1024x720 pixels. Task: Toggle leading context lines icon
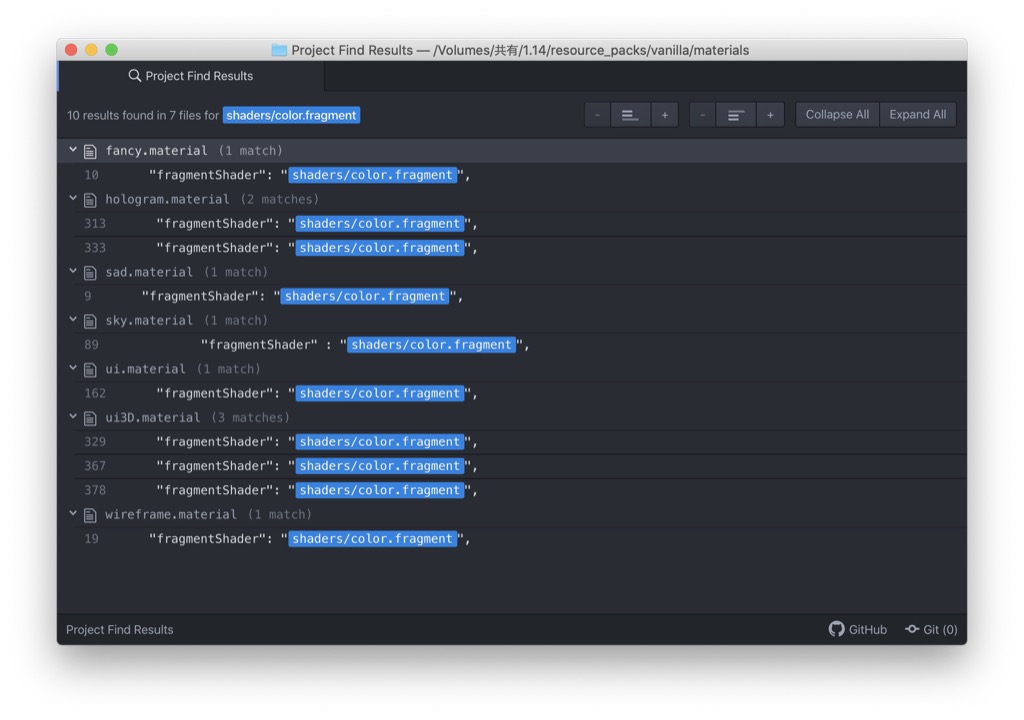[630, 115]
